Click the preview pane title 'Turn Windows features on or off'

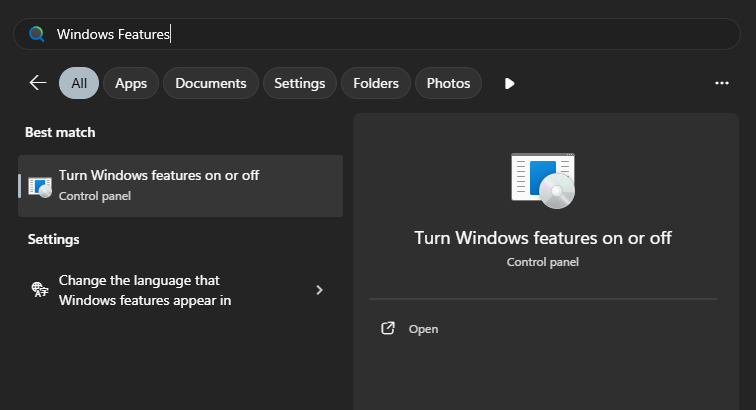coord(543,238)
